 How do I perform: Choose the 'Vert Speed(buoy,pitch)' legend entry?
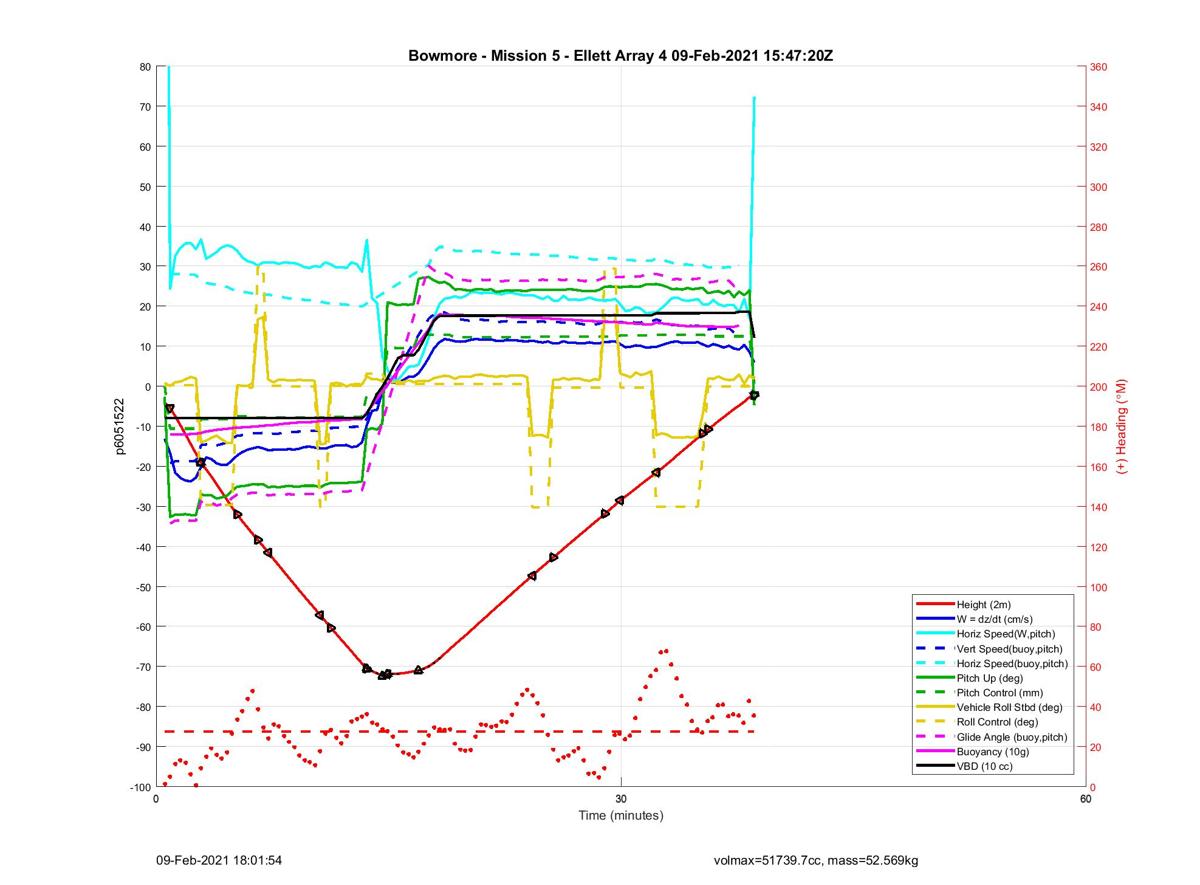[1010, 648]
